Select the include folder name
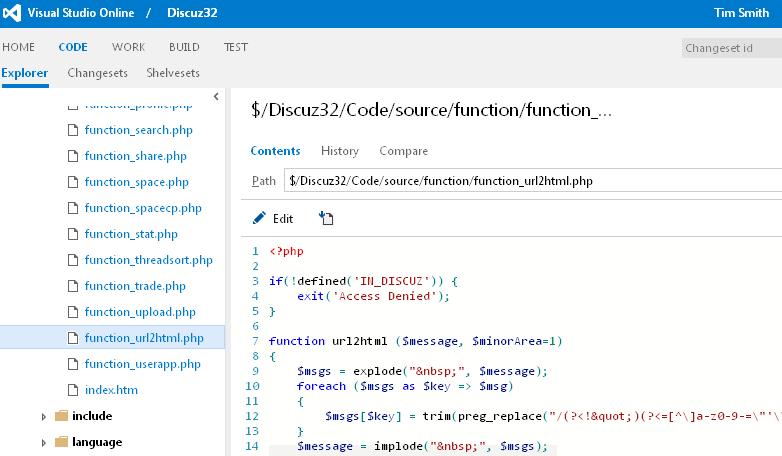 92,416
